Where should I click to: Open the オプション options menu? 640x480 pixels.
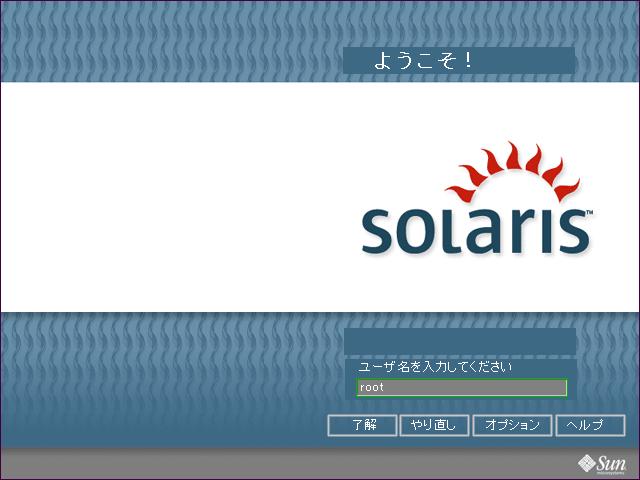512,425
